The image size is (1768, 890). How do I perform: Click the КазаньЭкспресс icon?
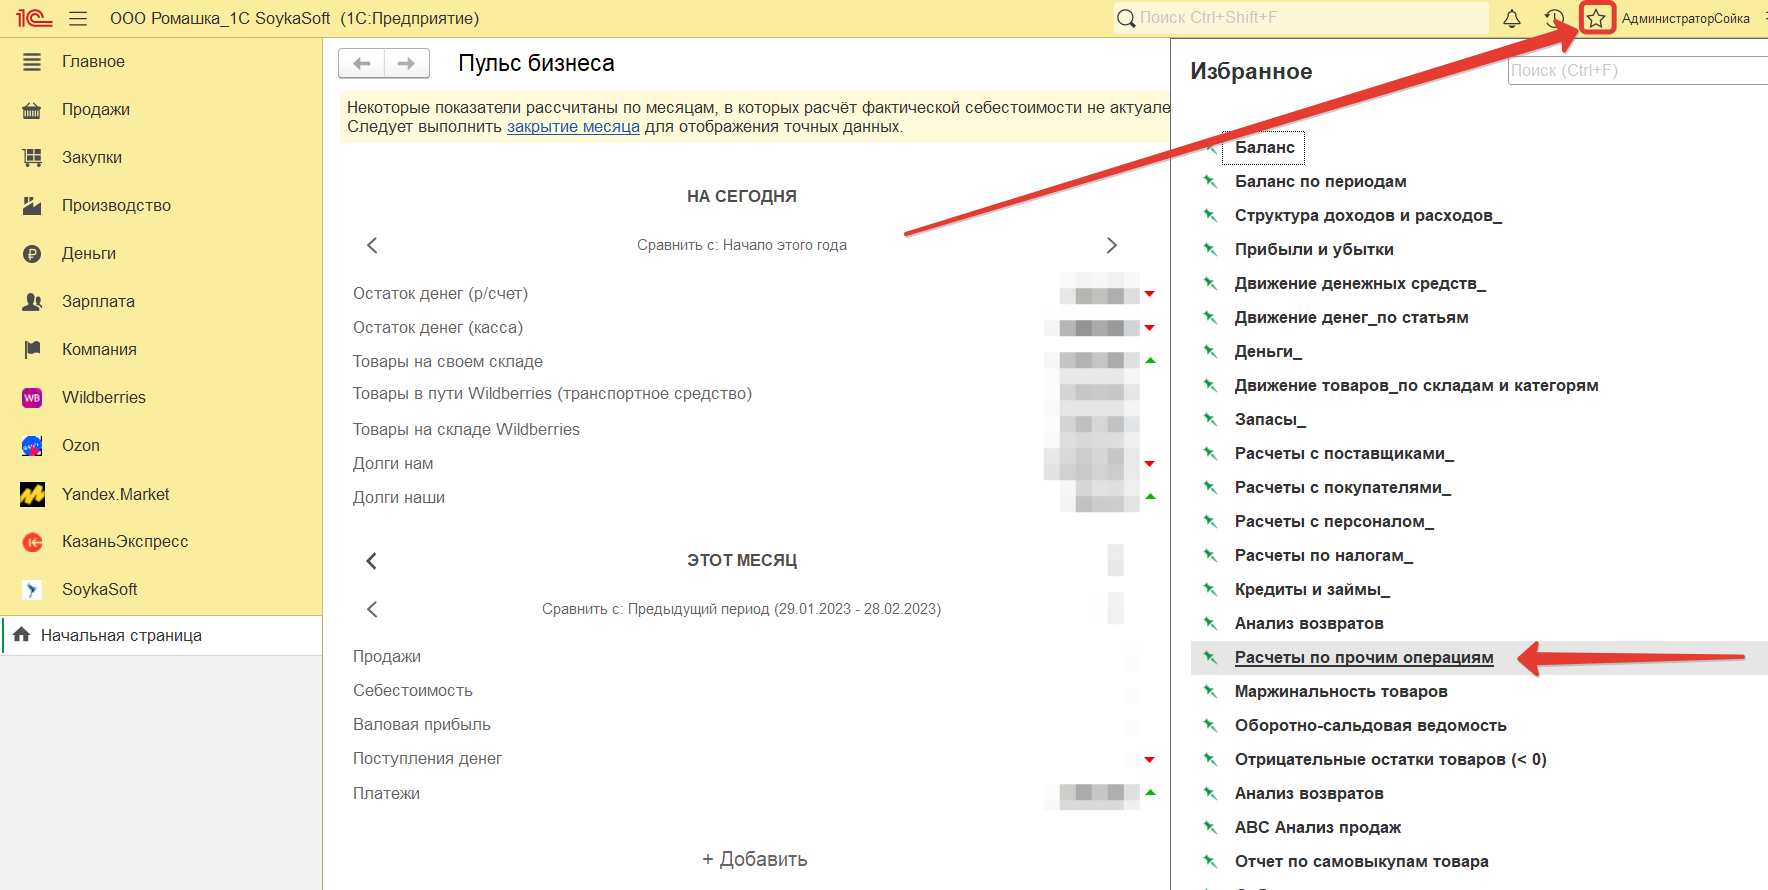coord(32,542)
